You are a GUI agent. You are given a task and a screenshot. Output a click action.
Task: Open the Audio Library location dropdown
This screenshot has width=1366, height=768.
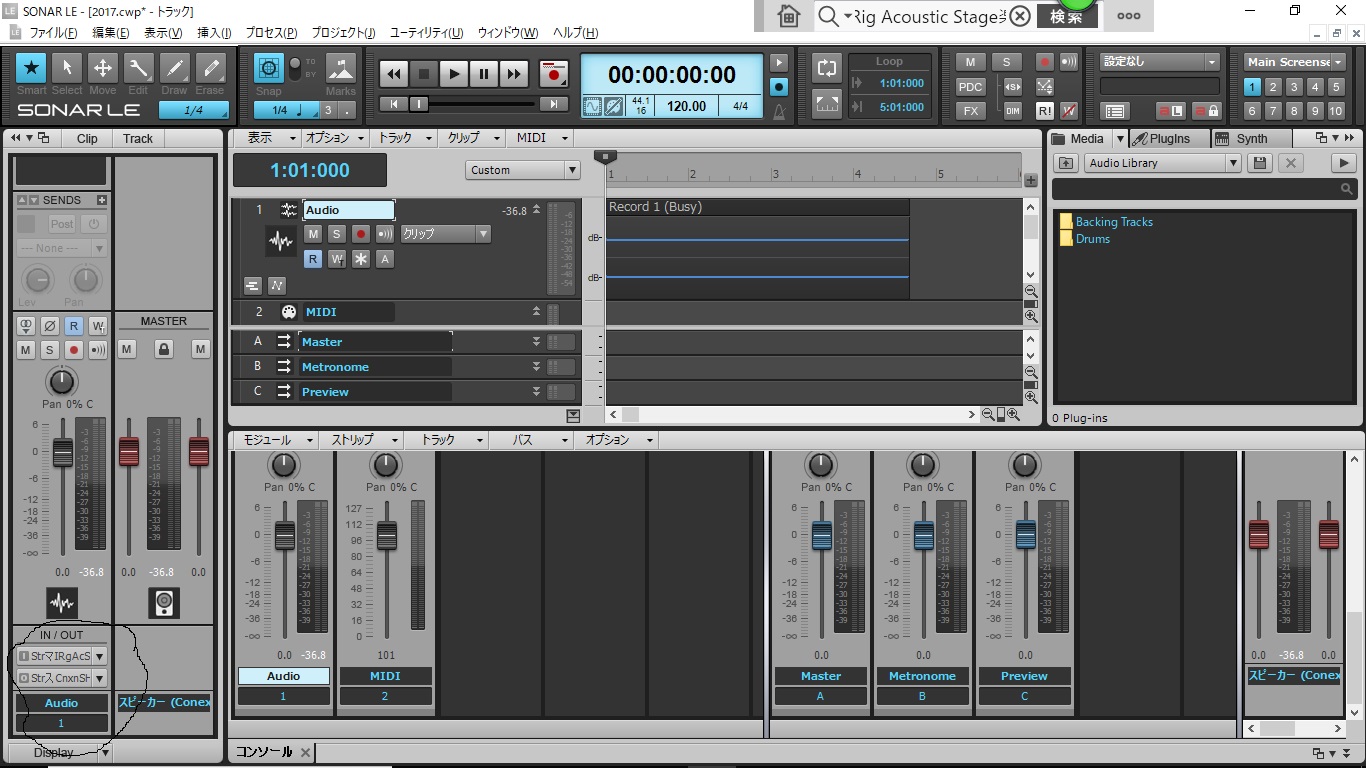(x=1163, y=163)
